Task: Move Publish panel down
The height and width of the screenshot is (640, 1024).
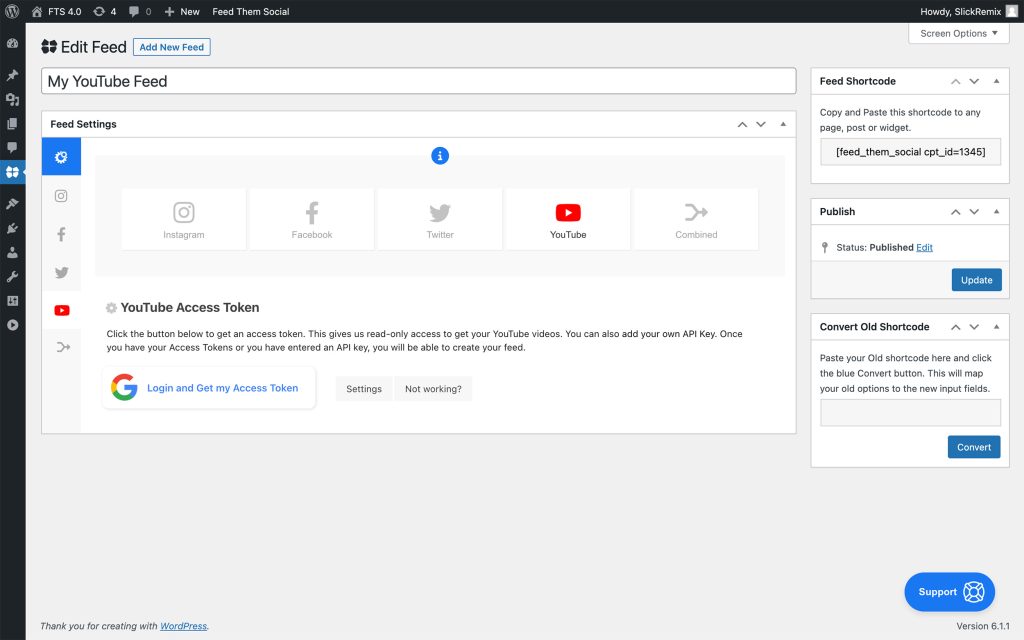Action: (974, 212)
